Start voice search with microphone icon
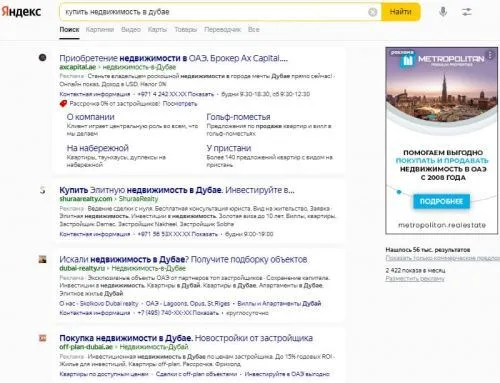The height and width of the screenshot is (383, 500). (443, 12)
